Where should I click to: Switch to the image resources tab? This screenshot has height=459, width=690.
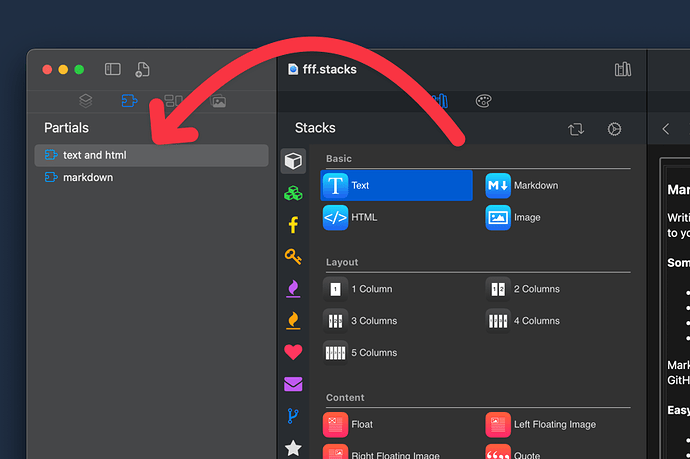(218, 101)
